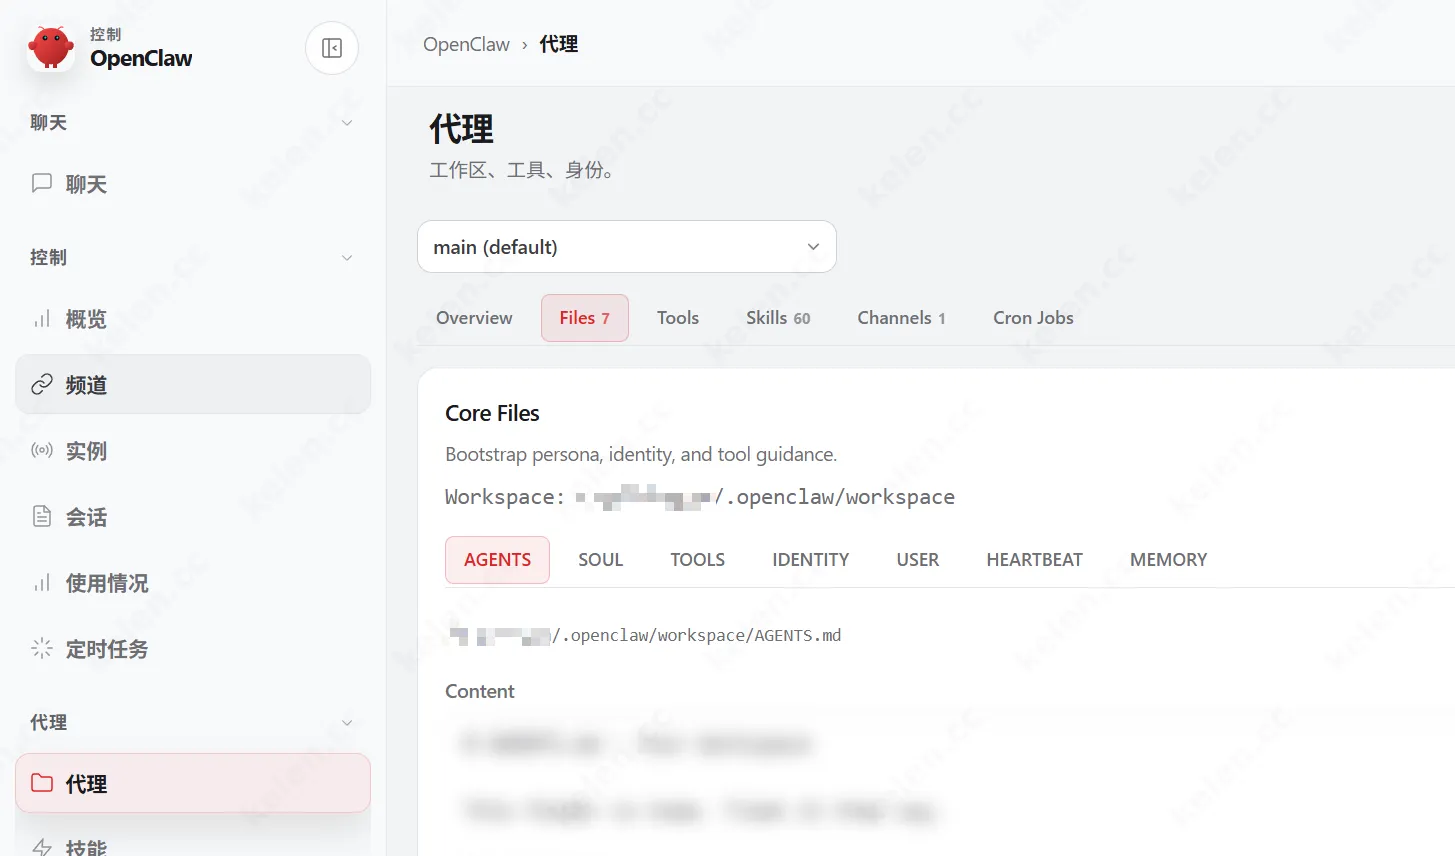Collapse the 聊天 section chevron
The image size is (1455, 856).
point(346,122)
